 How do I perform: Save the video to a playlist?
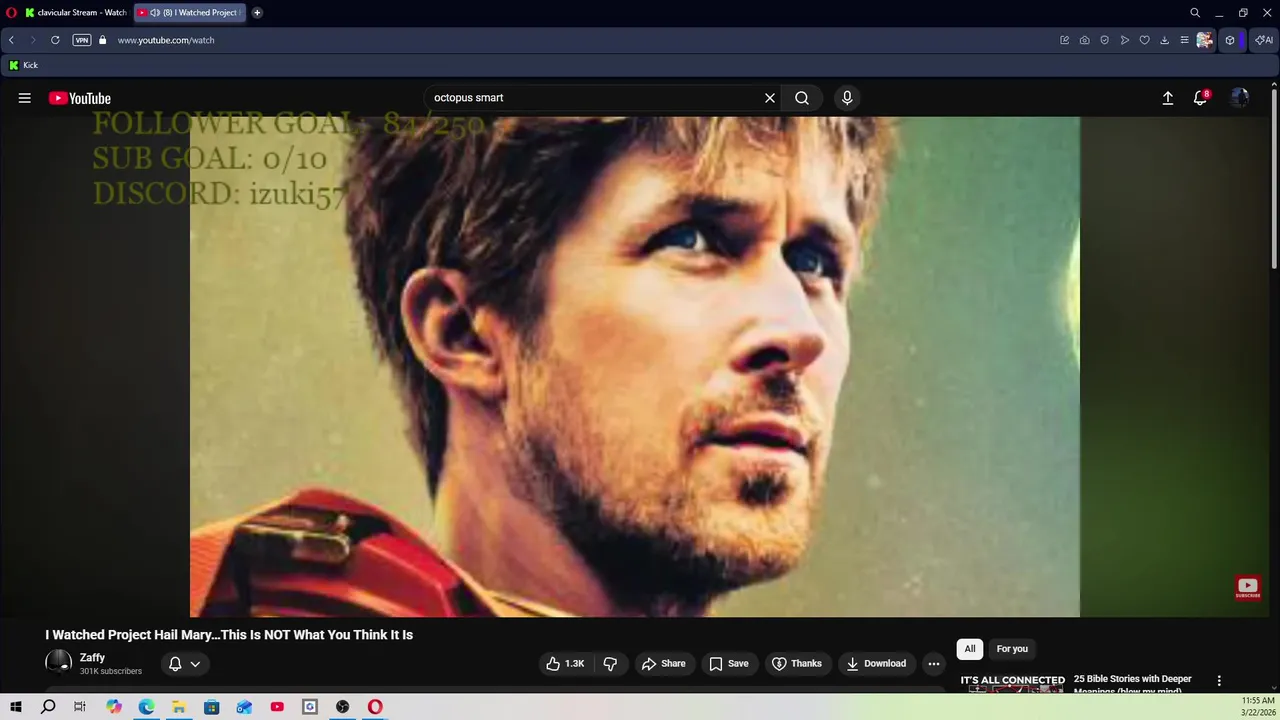click(x=729, y=663)
